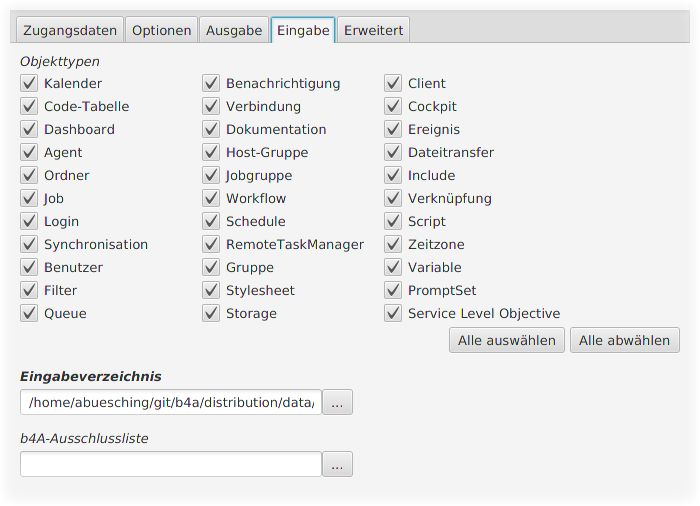This screenshot has height=506, width=700.
Task: Go to the Erweitert tab
Action: [x=373, y=31]
